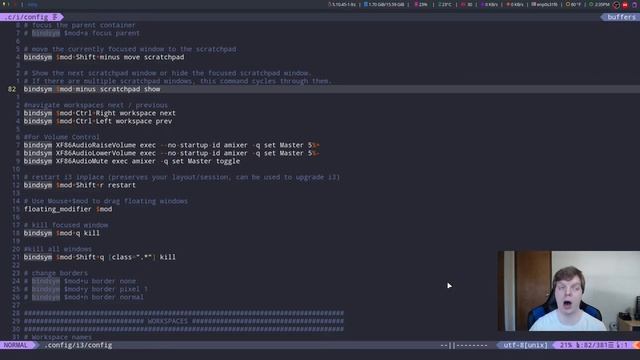Click the '$mod+Shift+r restart' line

pyautogui.click(x=80, y=185)
